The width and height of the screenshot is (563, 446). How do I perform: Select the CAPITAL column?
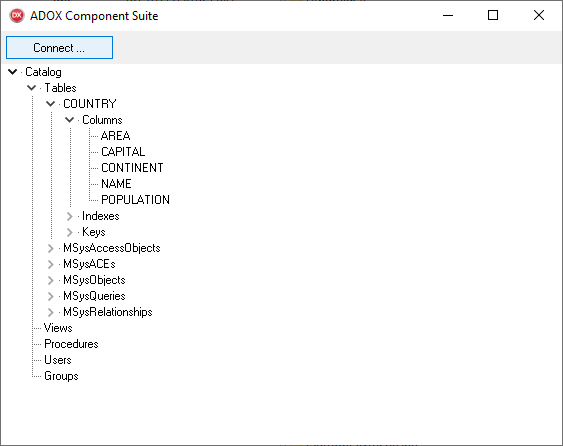tap(123, 152)
